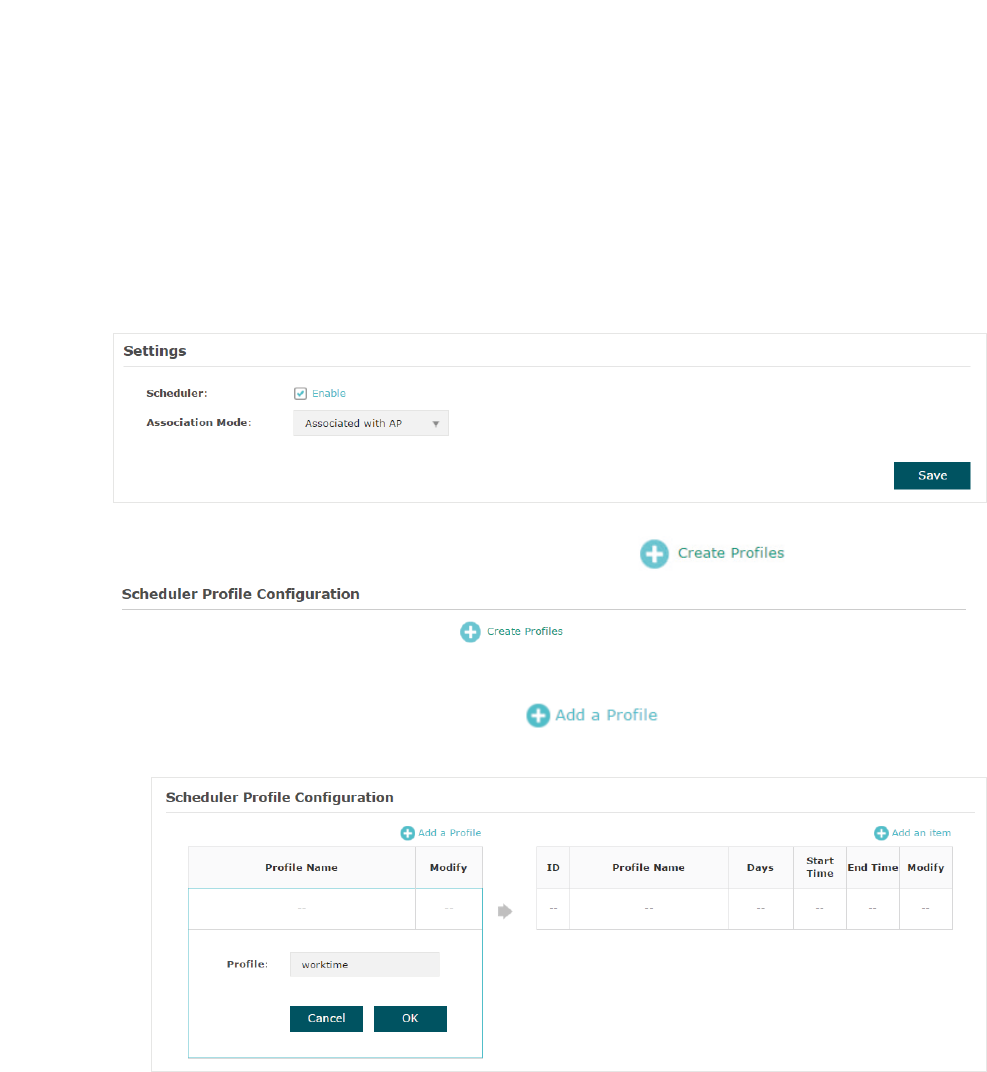This screenshot has height=1072, width=987.
Task: Click the small Create Profiles link
Action: (x=524, y=631)
